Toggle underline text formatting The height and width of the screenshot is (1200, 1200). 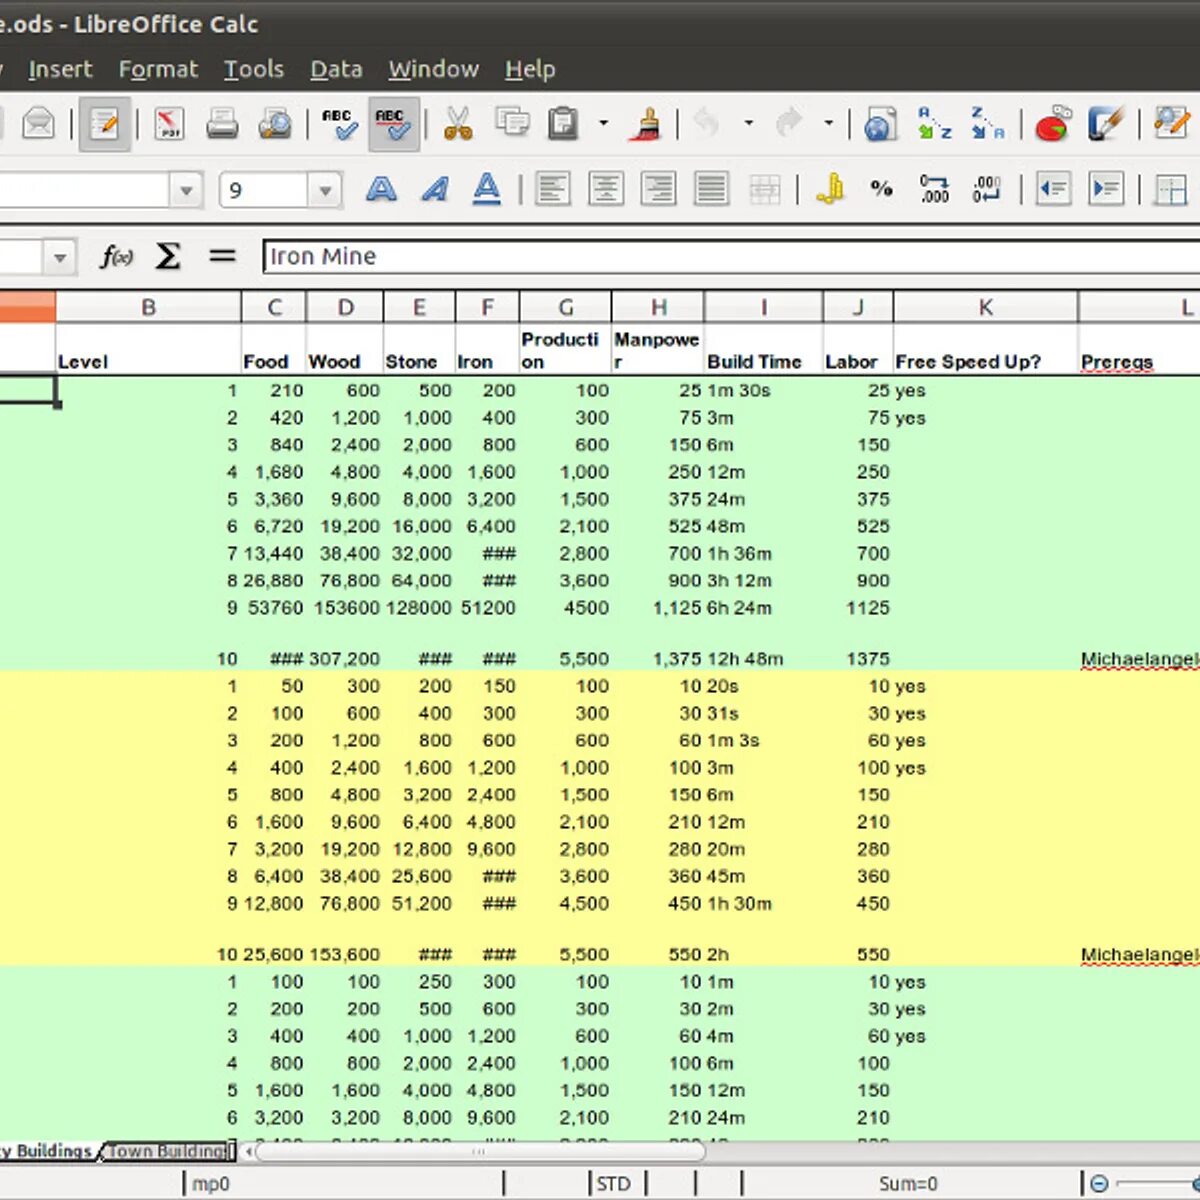[487, 189]
